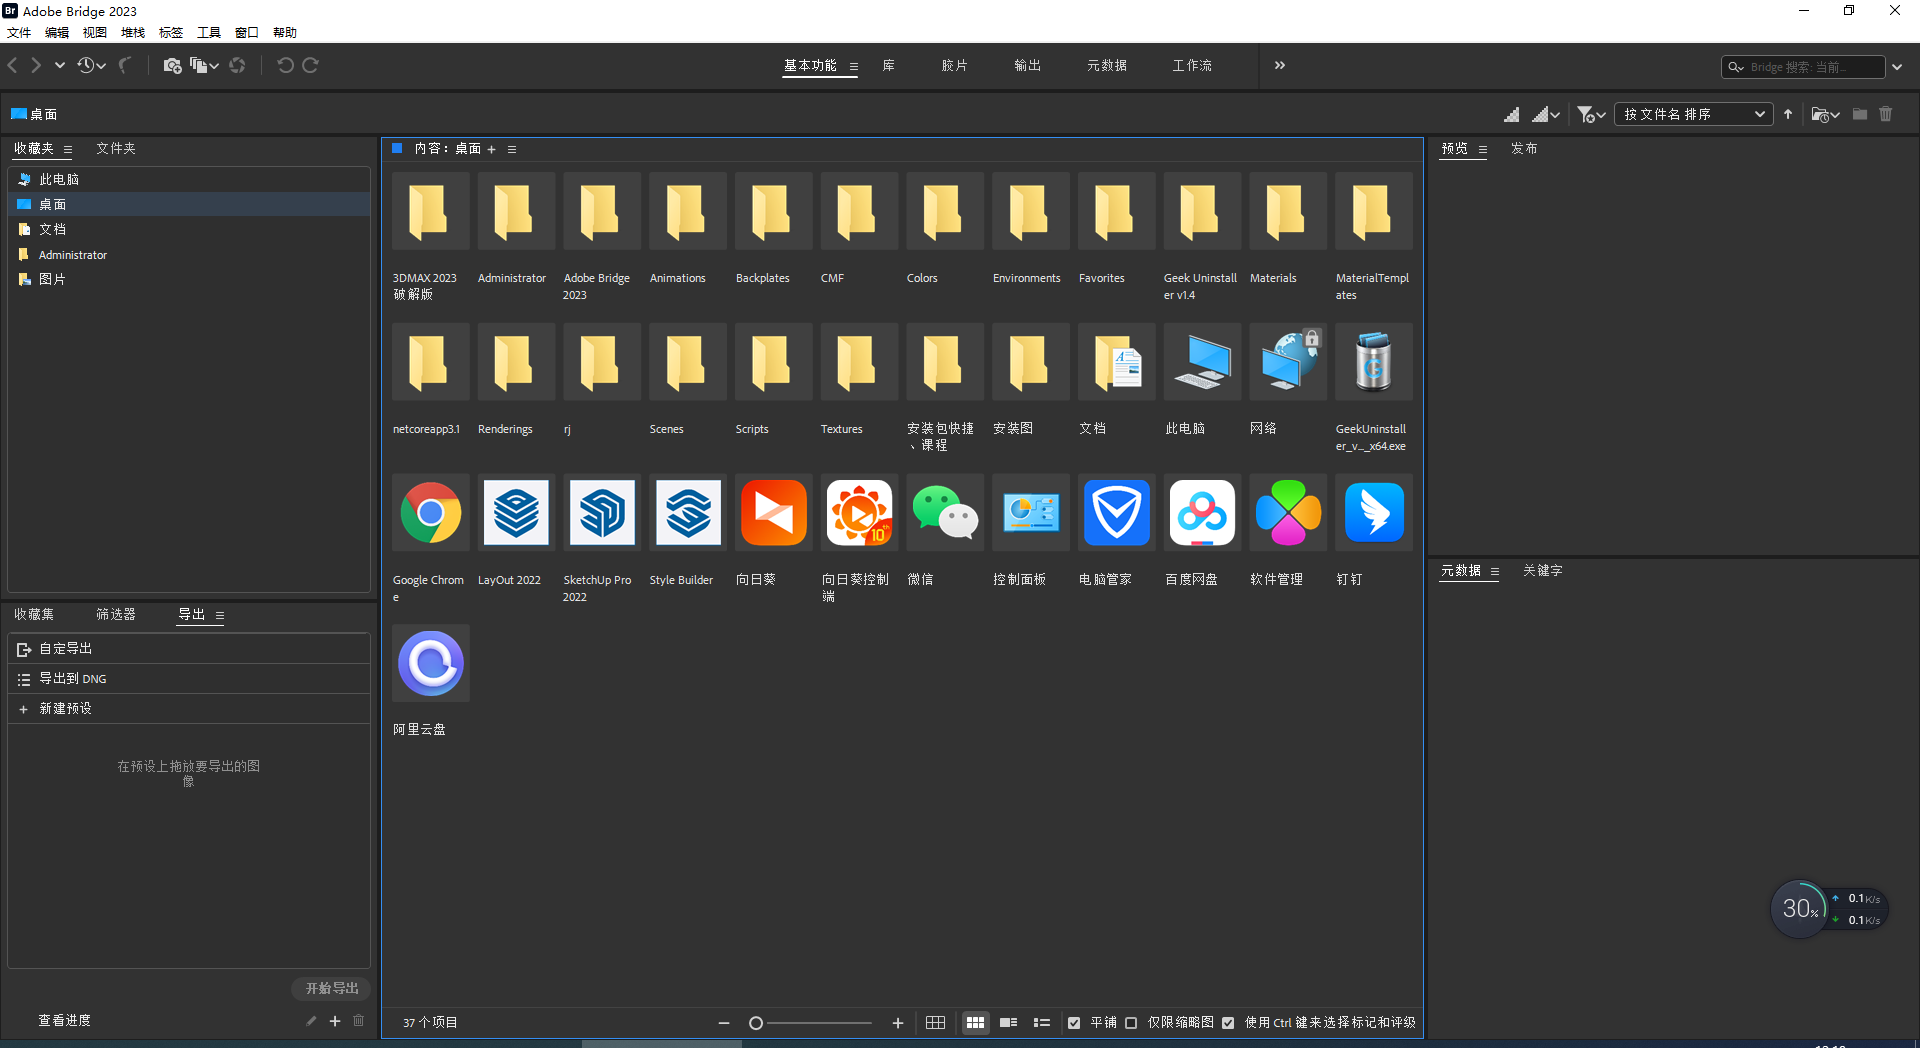Open the 按文件名排序 sort dropdown

pyautogui.click(x=1693, y=114)
